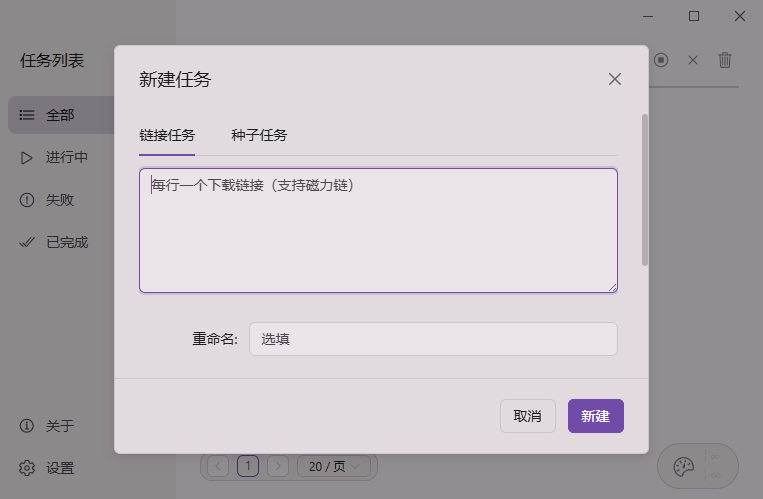Click the stop-all tasks circle icon
The image size is (763, 499).
pos(661,60)
